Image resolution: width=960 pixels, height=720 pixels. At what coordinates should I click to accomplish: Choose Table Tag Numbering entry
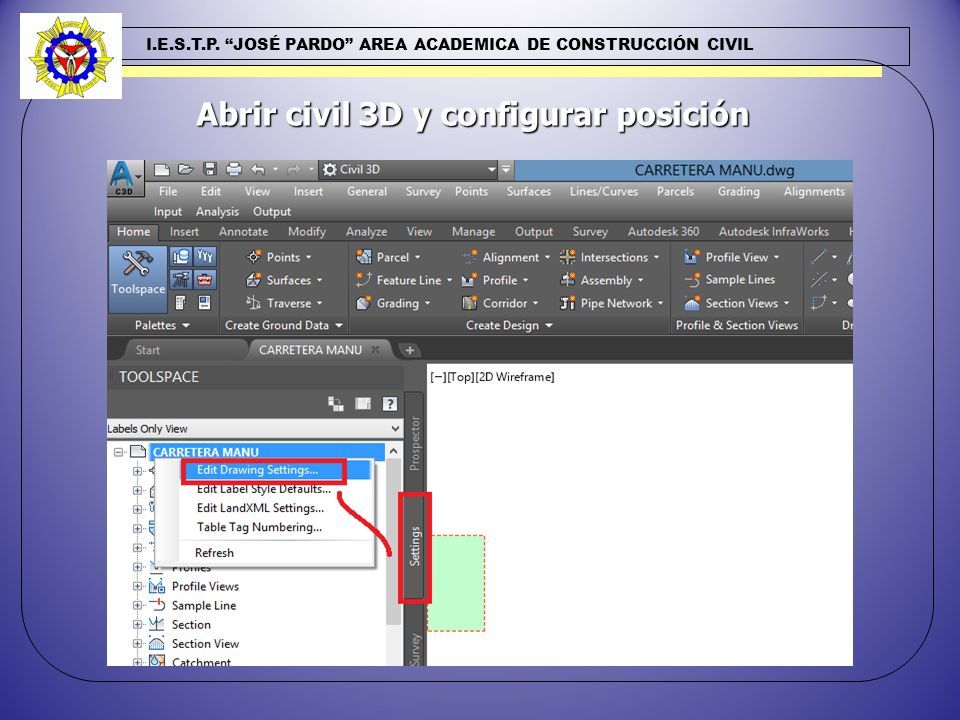point(259,527)
